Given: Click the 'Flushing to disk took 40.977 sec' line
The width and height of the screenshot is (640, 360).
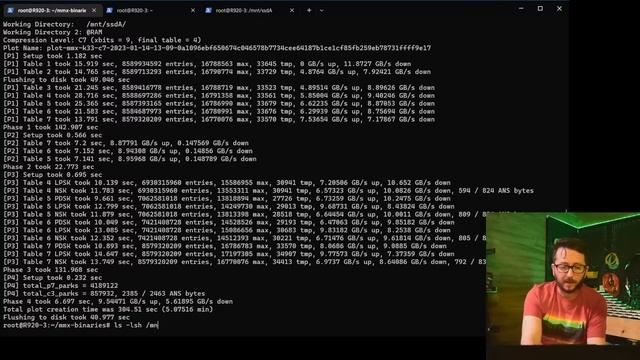Looking at the screenshot, I should click(x=67, y=318).
